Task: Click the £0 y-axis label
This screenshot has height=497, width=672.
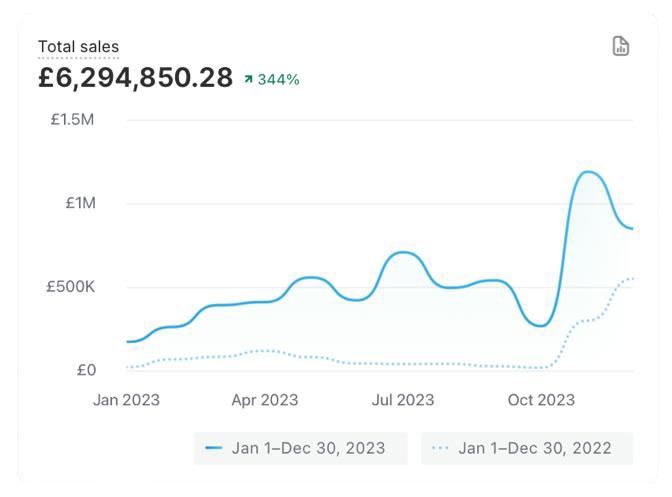Action: 86,370
